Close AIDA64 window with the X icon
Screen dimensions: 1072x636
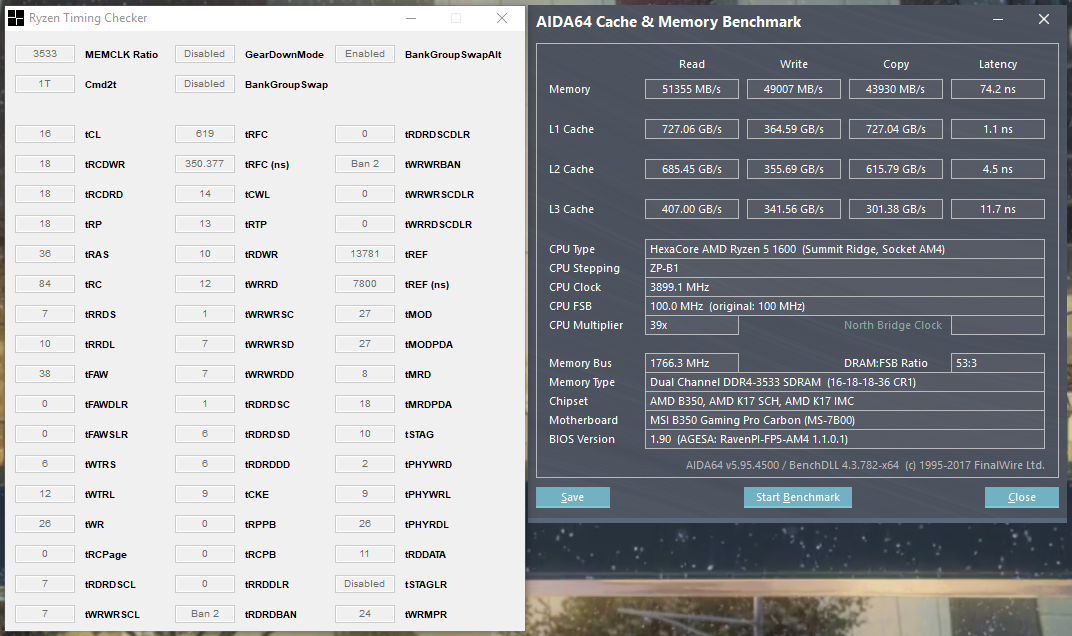[x=1043, y=20]
